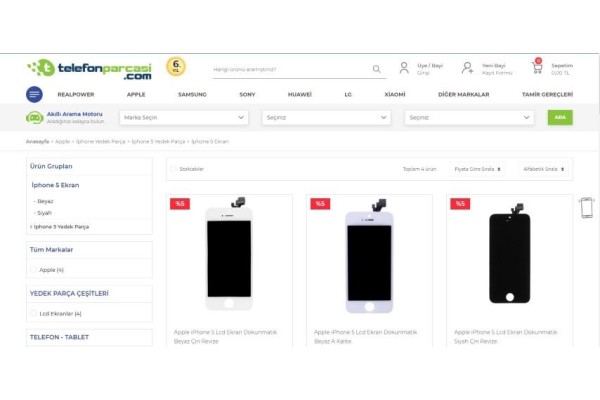Click the Üye / Bayi Girişi text

[x=430, y=69]
